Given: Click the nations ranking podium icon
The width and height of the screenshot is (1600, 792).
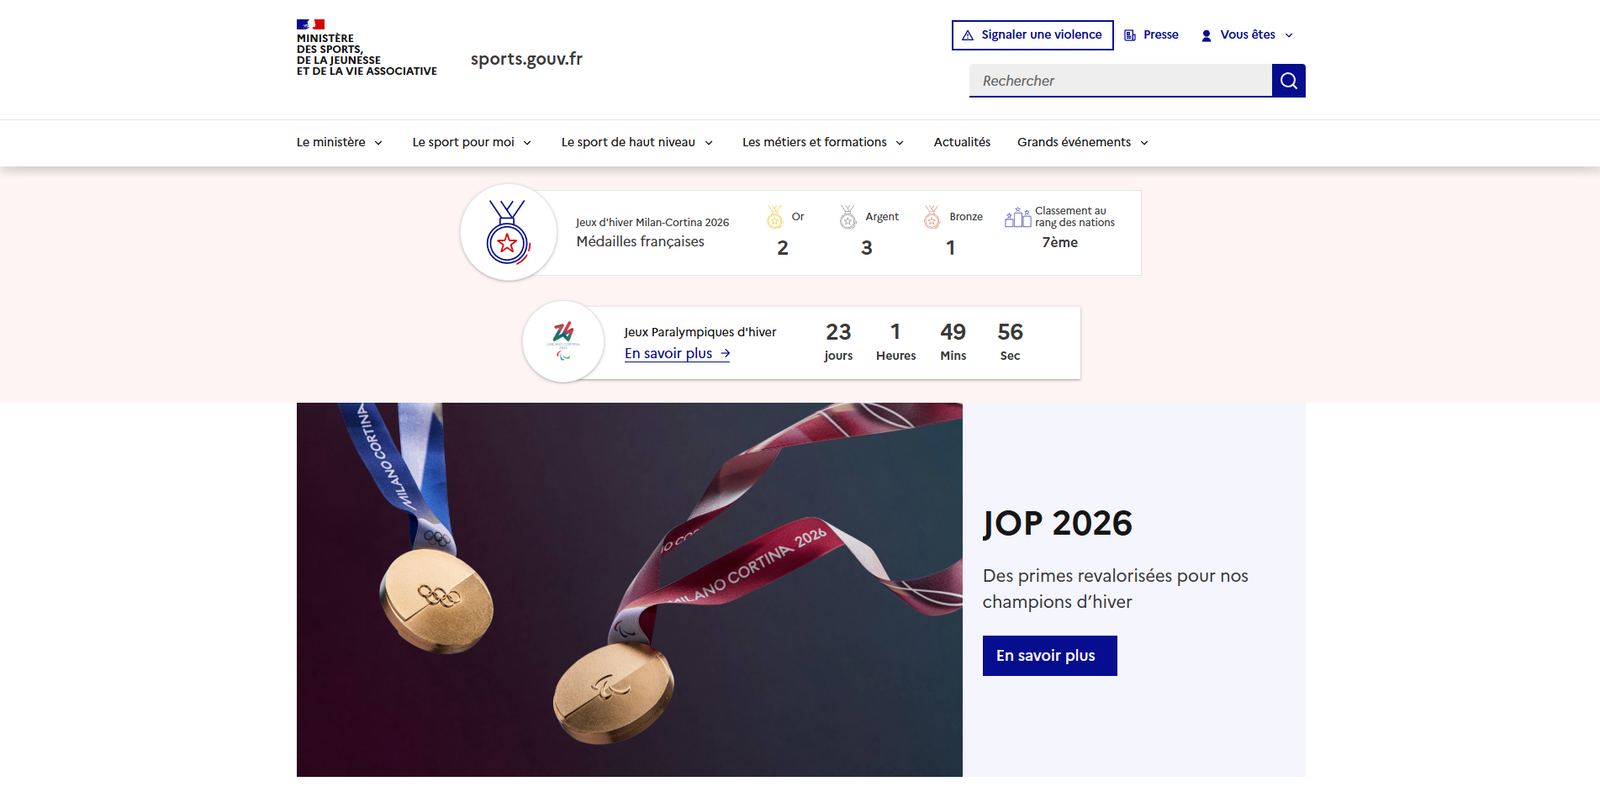Looking at the screenshot, I should pyautogui.click(x=1018, y=217).
